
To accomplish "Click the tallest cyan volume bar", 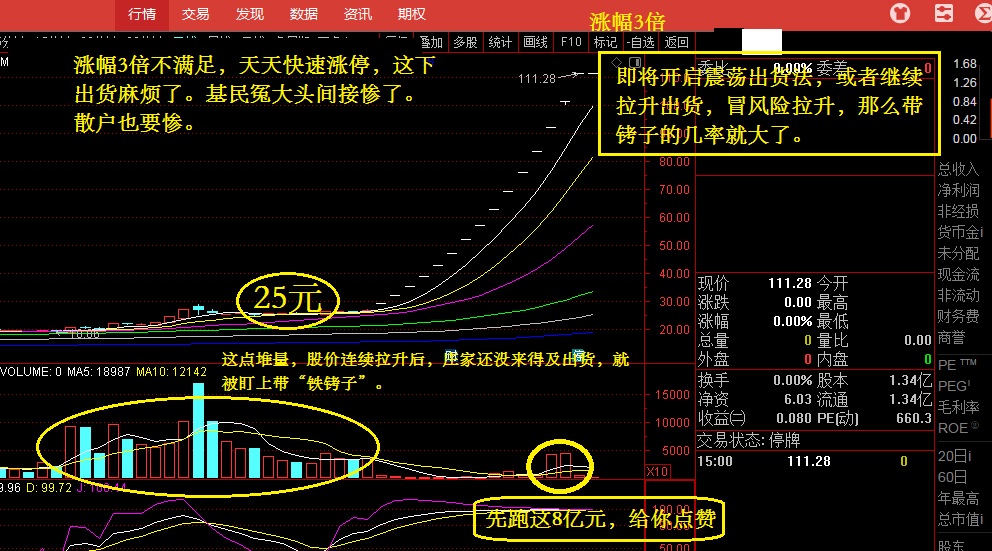I will click(199, 430).
